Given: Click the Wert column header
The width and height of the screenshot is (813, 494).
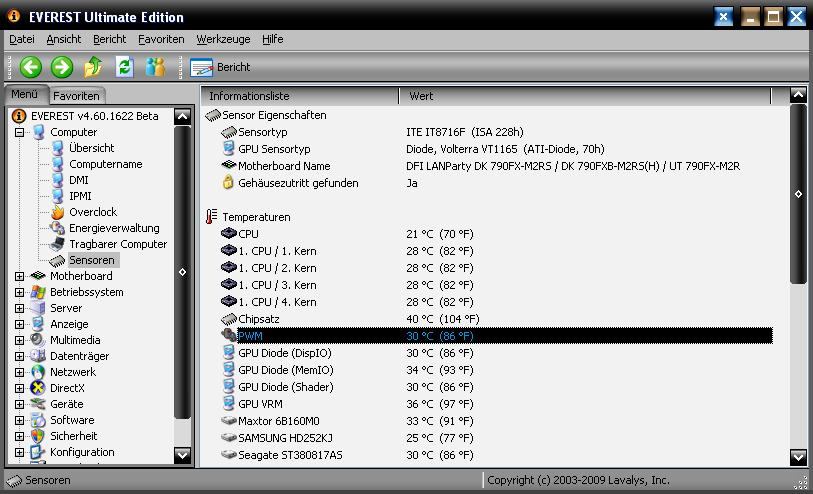Looking at the screenshot, I should pyautogui.click(x=585, y=96).
